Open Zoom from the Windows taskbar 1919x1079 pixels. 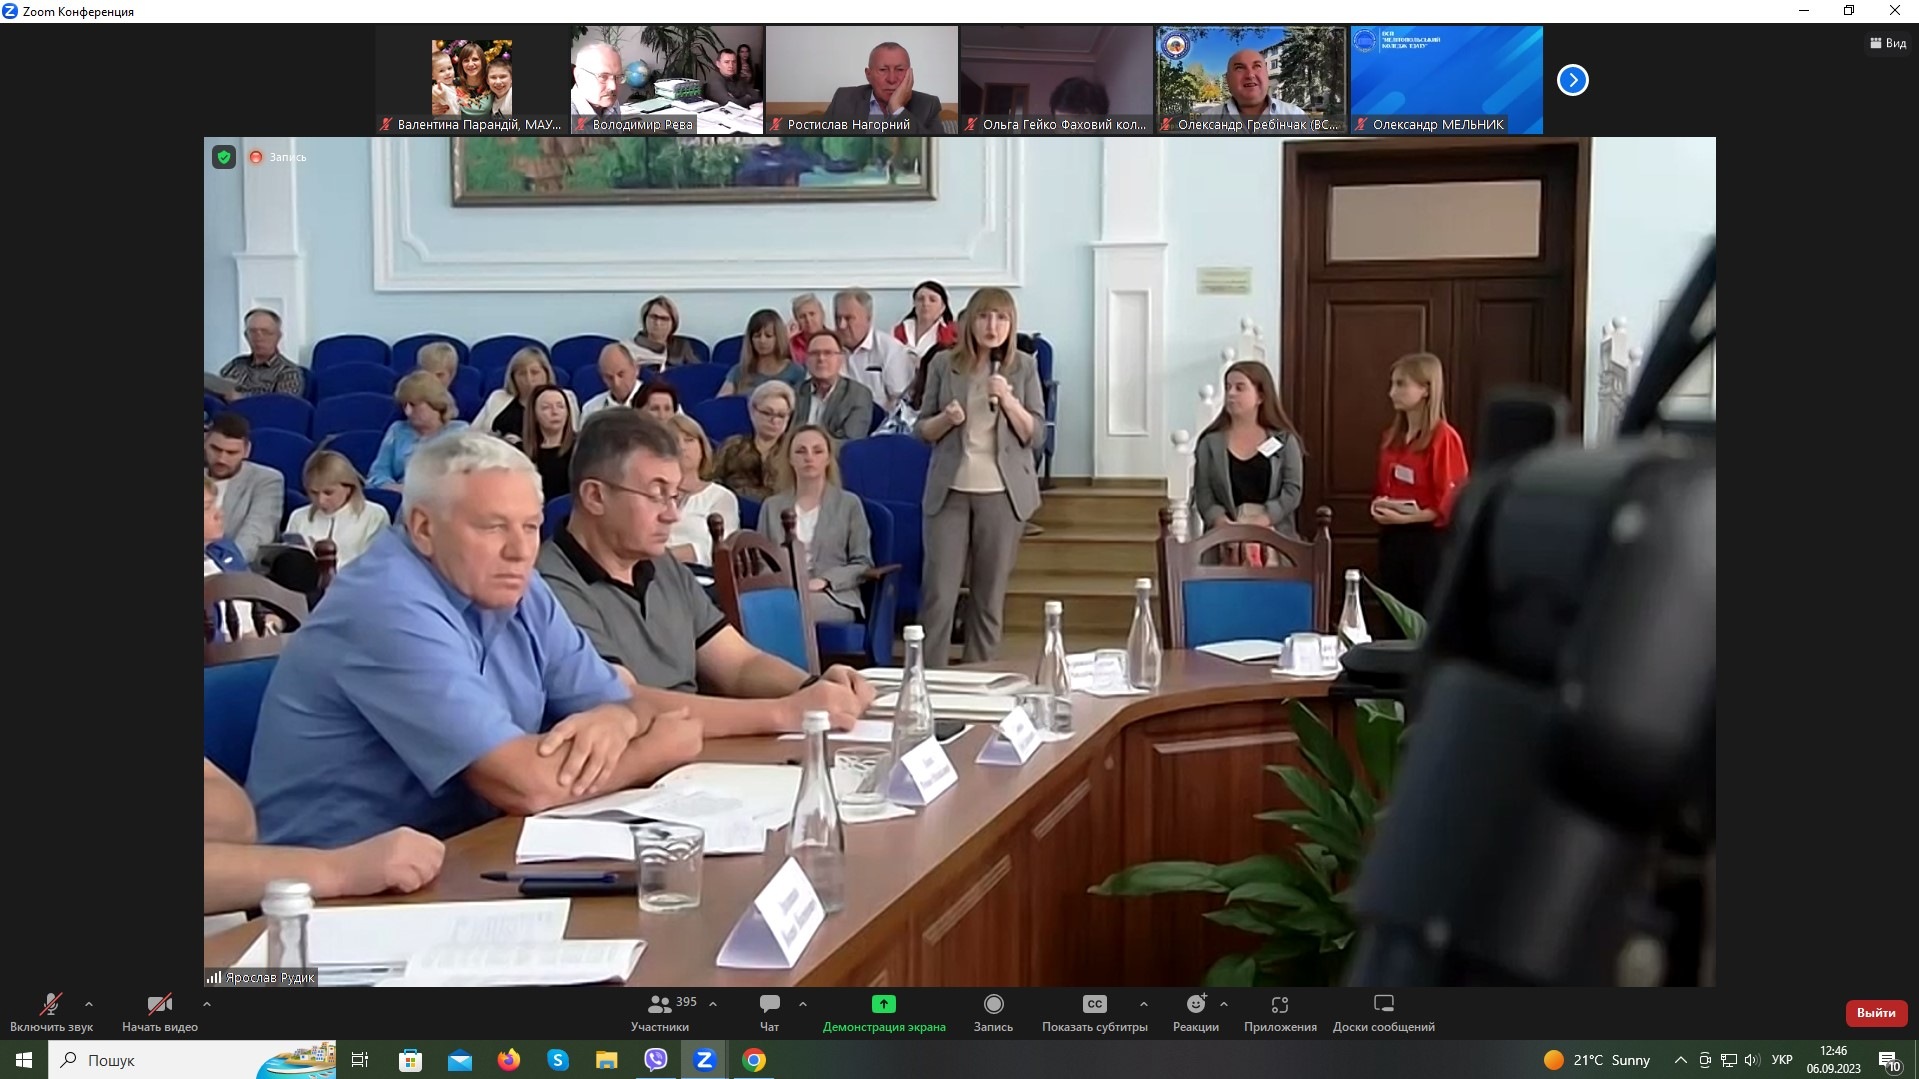704,1060
